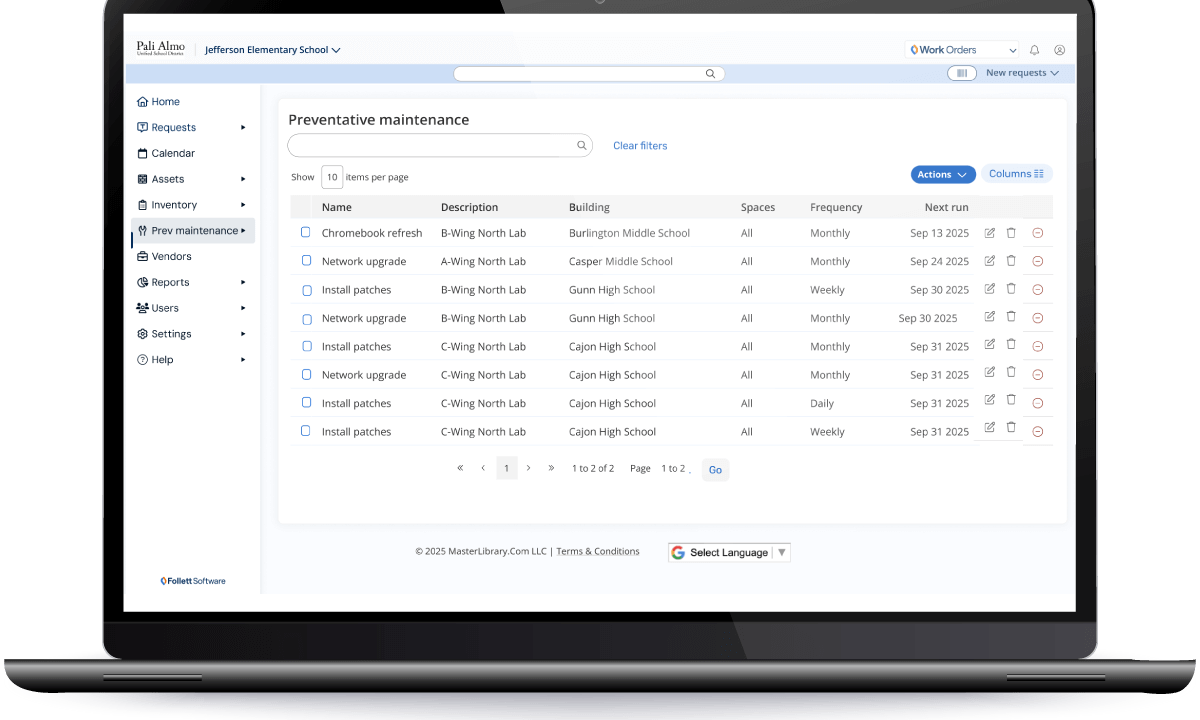Click the Clear filters link
The image size is (1200, 720).
pos(639,146)
